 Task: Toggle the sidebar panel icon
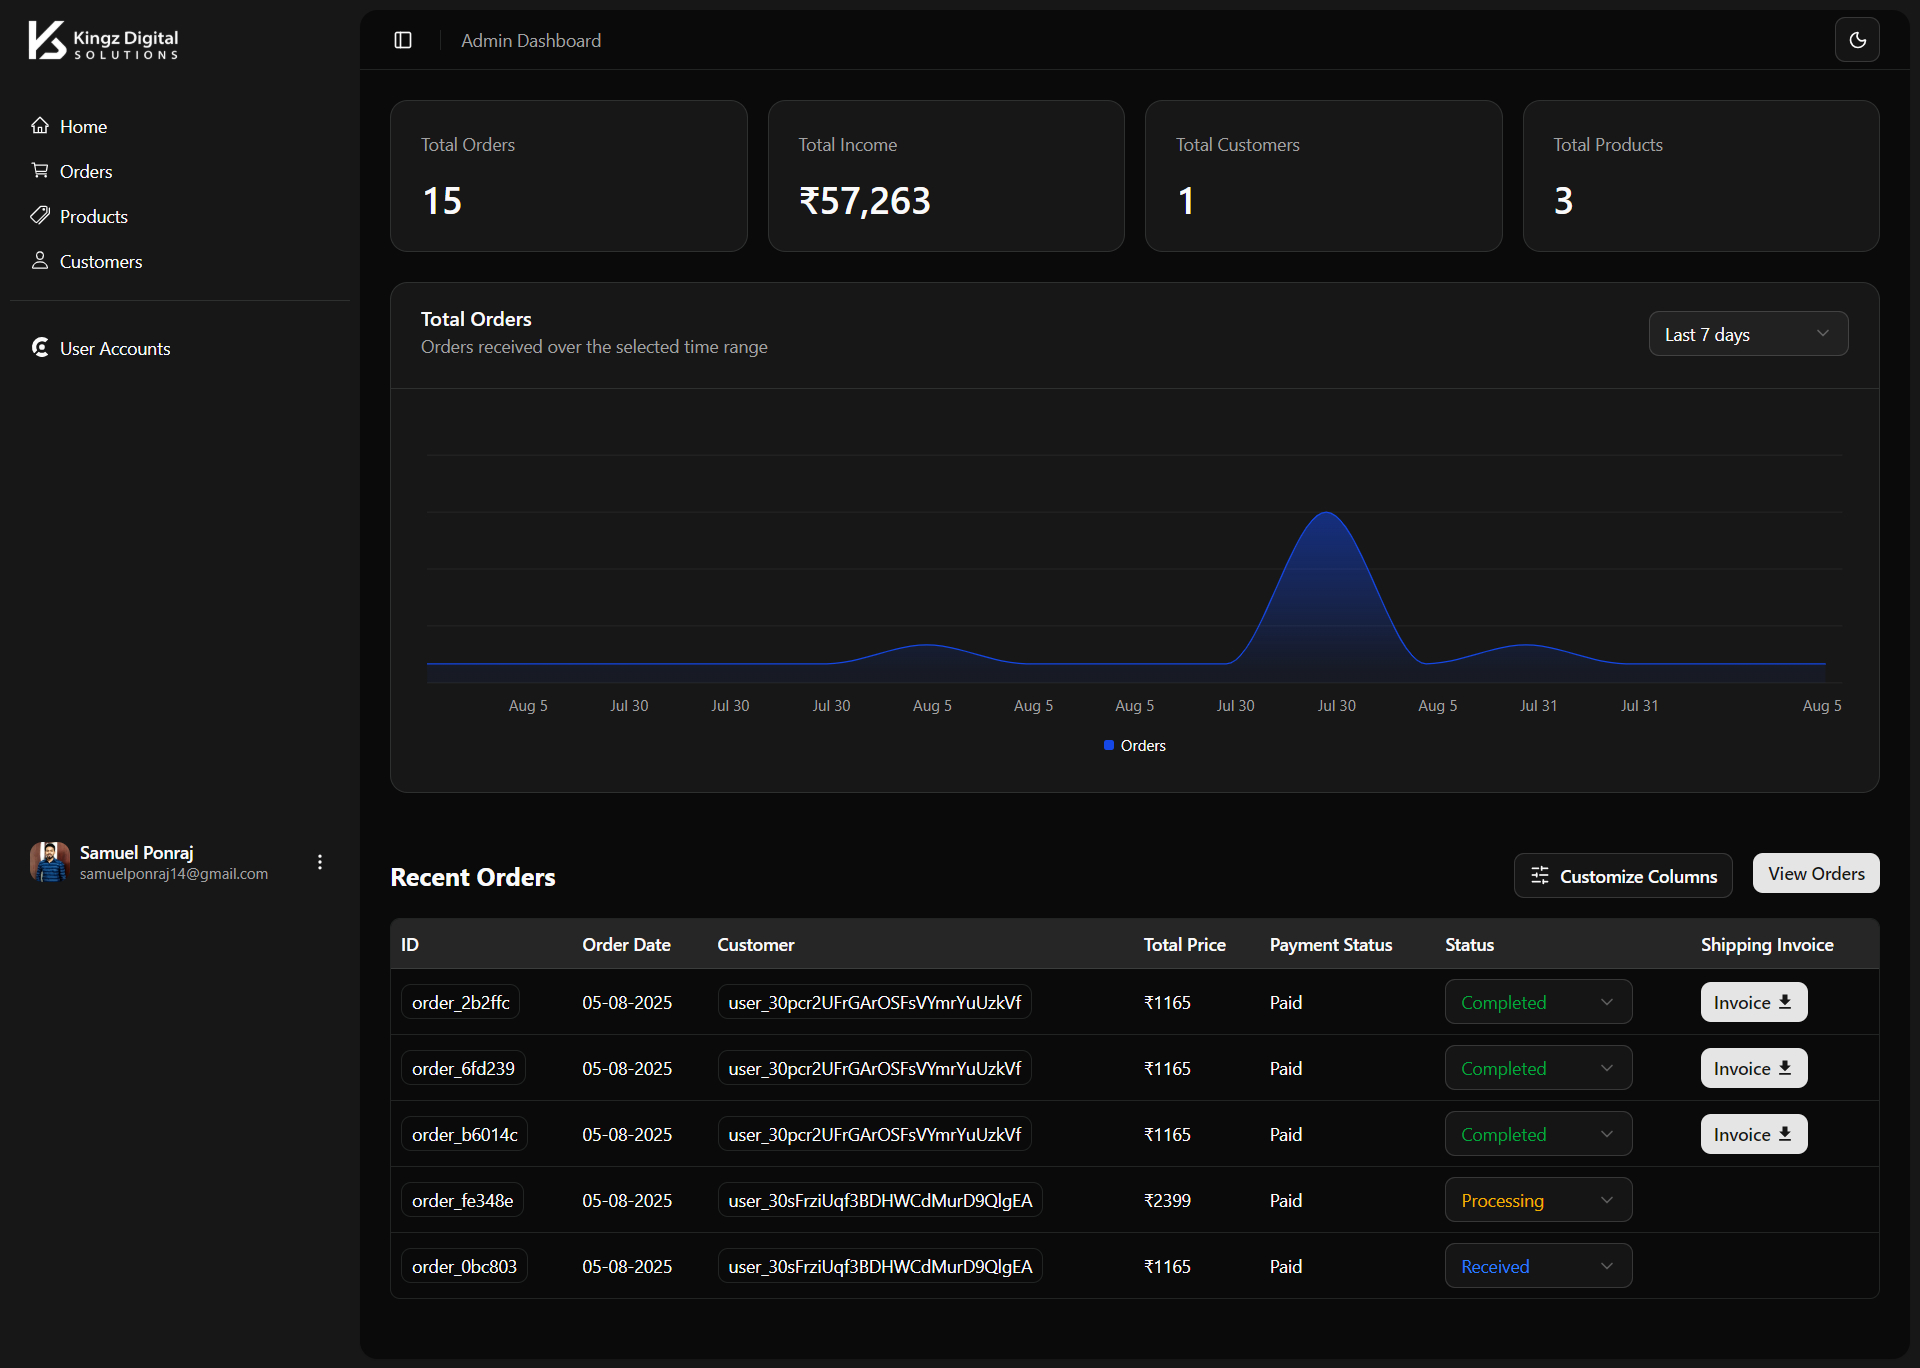(403, 40)
